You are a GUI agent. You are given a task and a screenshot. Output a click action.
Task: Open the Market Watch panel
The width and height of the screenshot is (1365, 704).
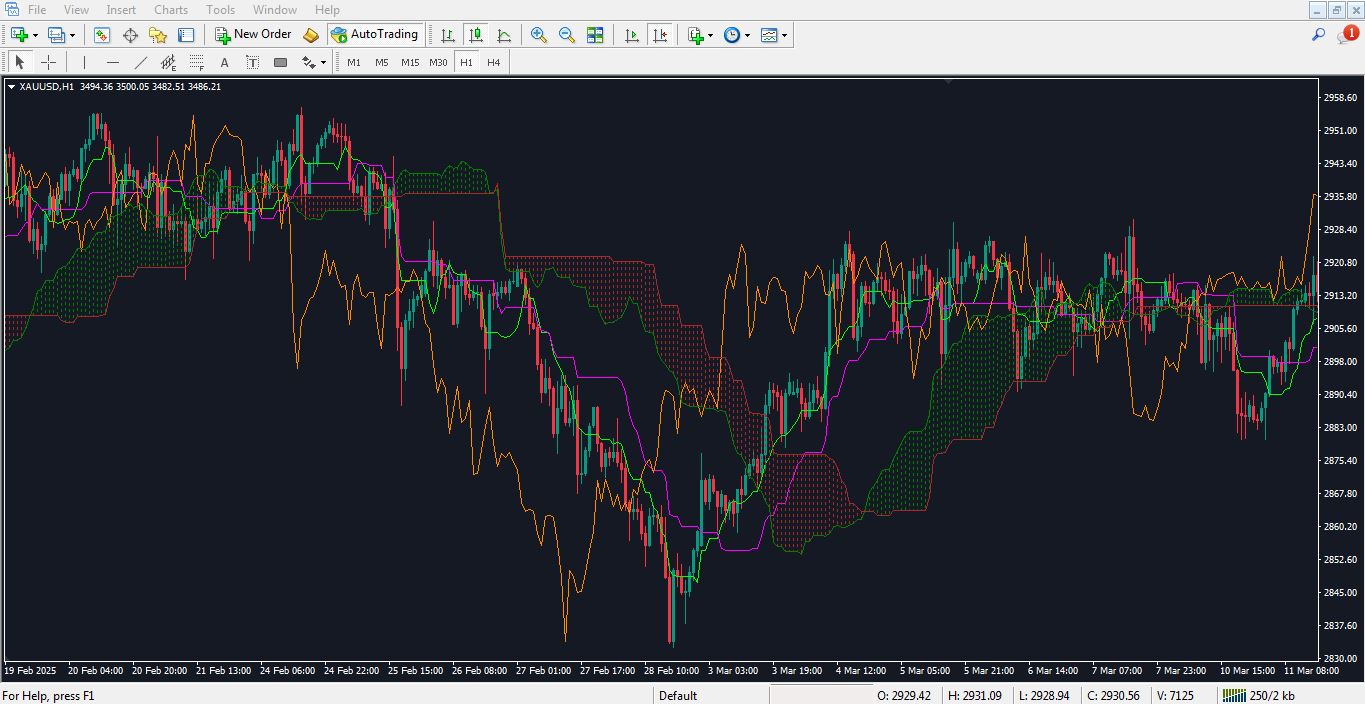click(102, 34)
